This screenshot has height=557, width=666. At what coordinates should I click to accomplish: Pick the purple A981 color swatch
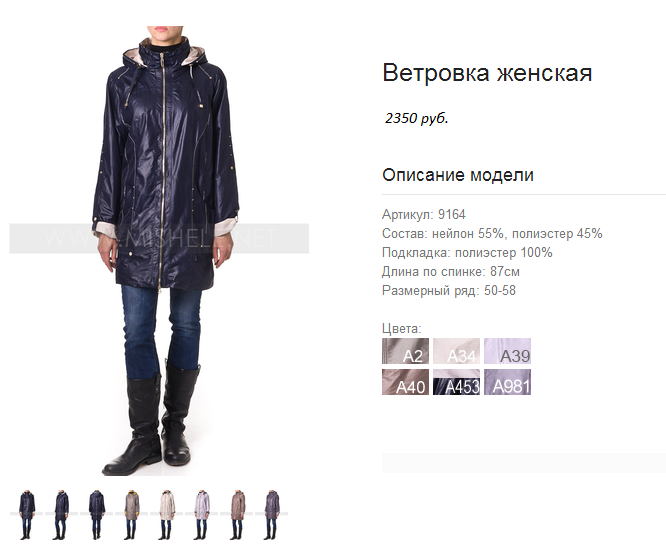pyautogui.click(x=507, y=382)
